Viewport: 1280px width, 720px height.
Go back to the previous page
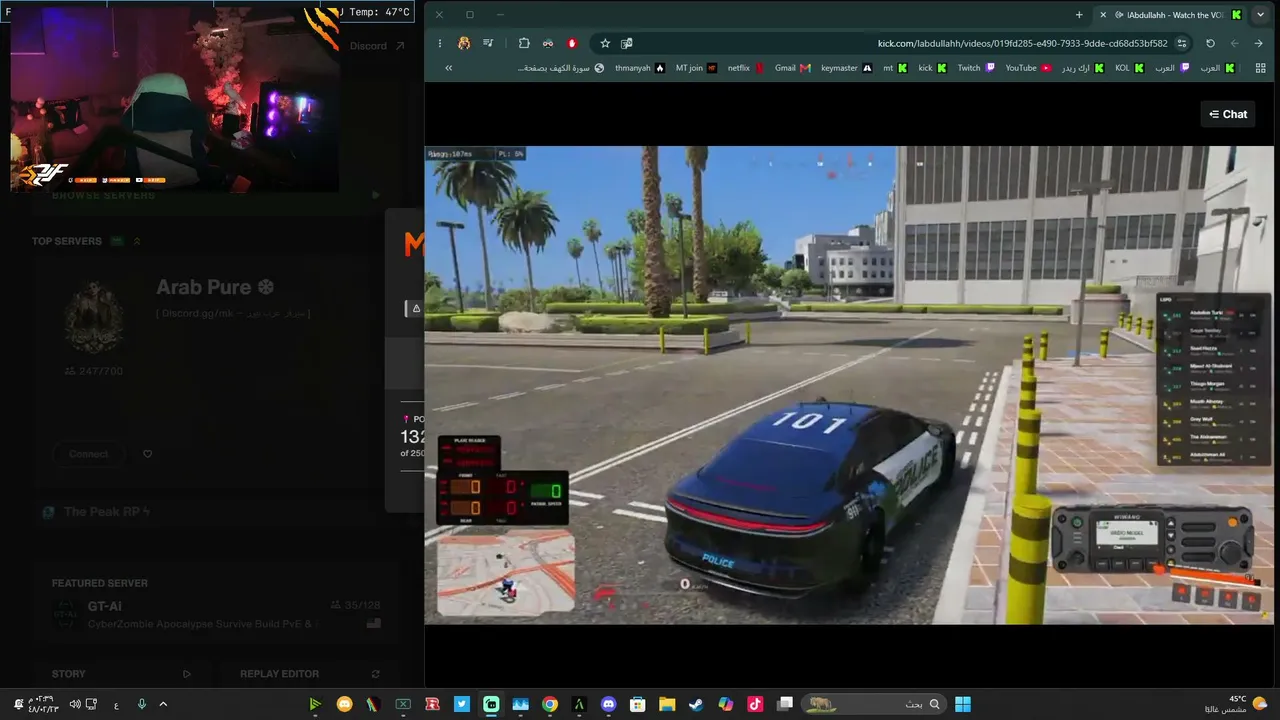click(1259, 43)
